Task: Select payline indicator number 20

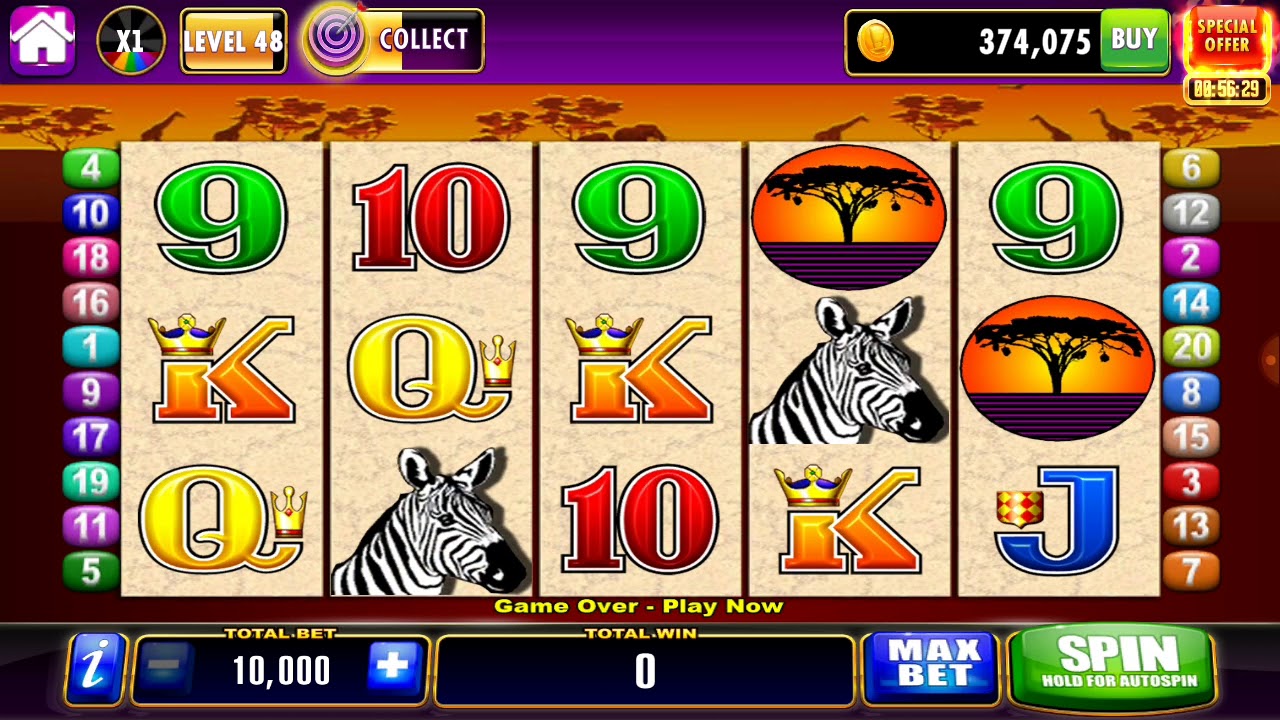Action: tap(1191, 347)
